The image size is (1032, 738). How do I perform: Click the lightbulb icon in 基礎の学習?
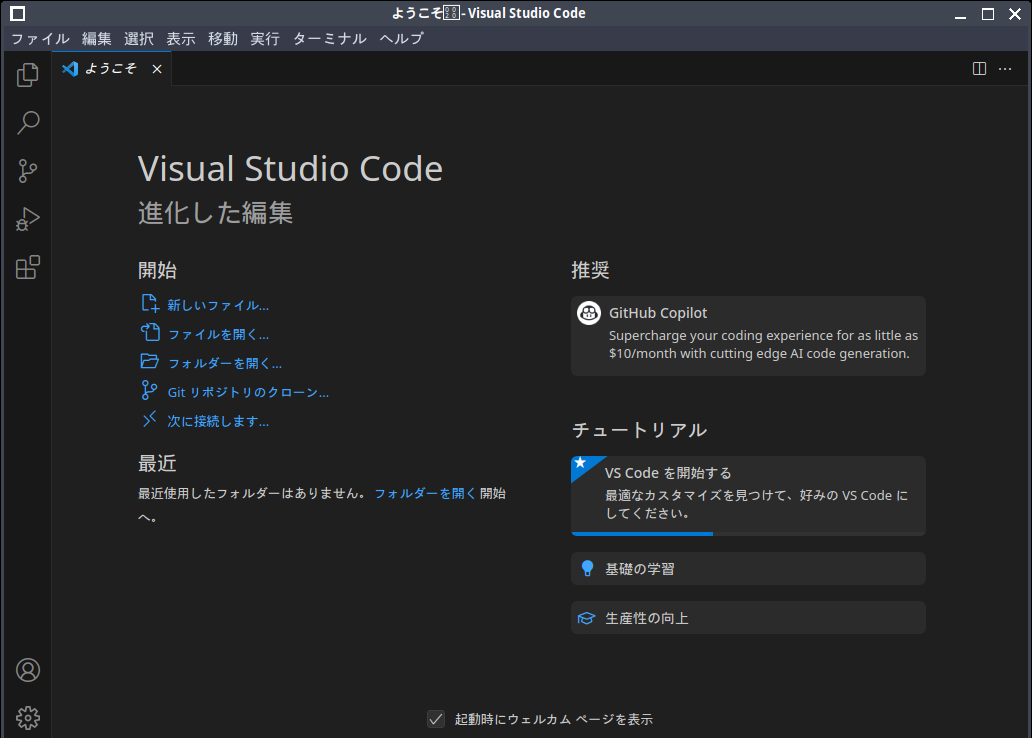588,569
